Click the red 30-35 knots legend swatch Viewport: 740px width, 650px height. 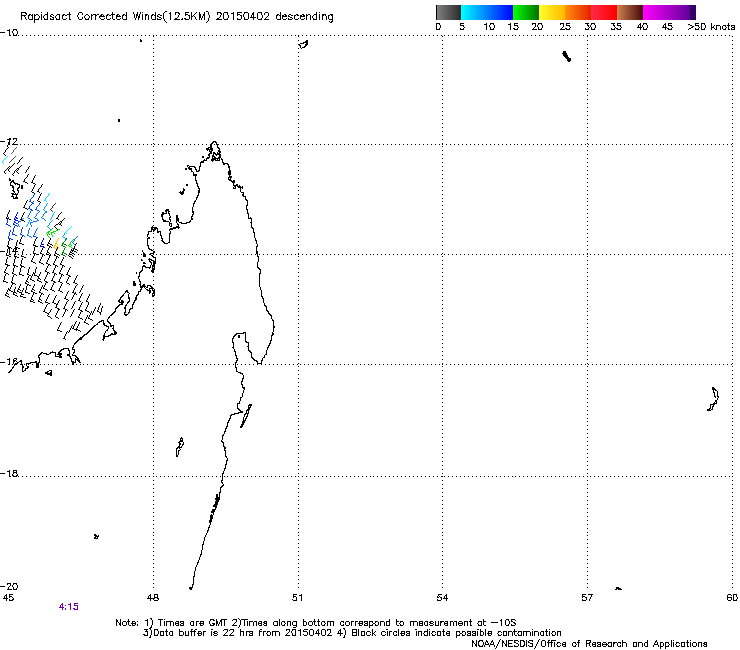(x=604, y=12)
